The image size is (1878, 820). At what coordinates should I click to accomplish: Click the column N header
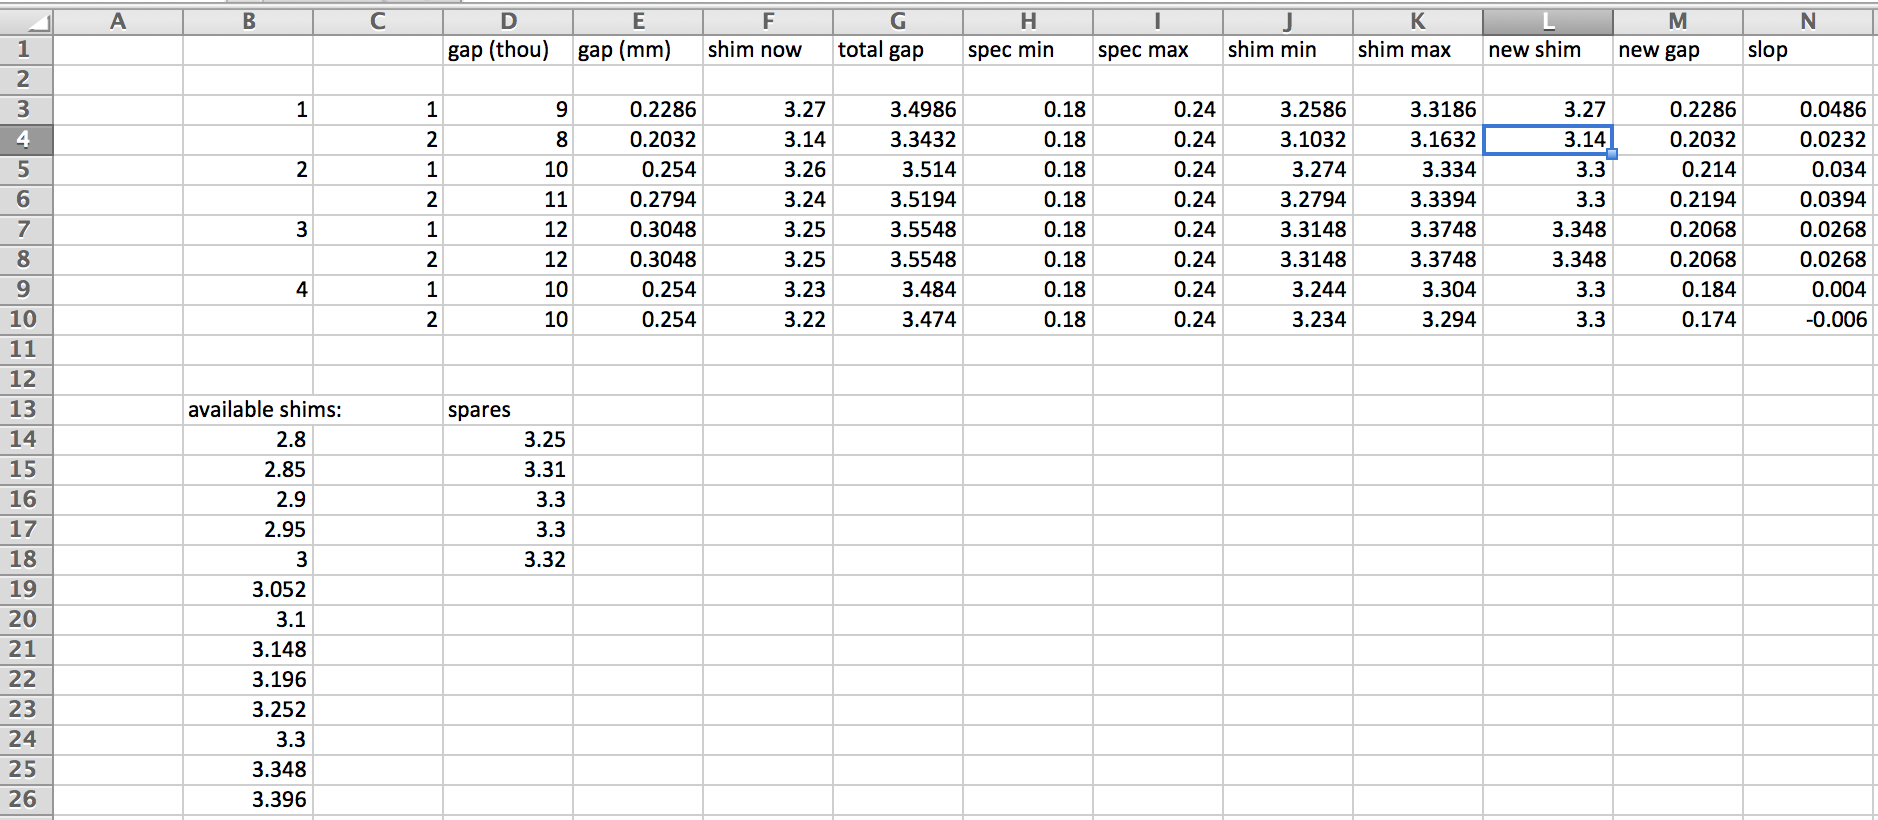click(x=1807, y=21)
